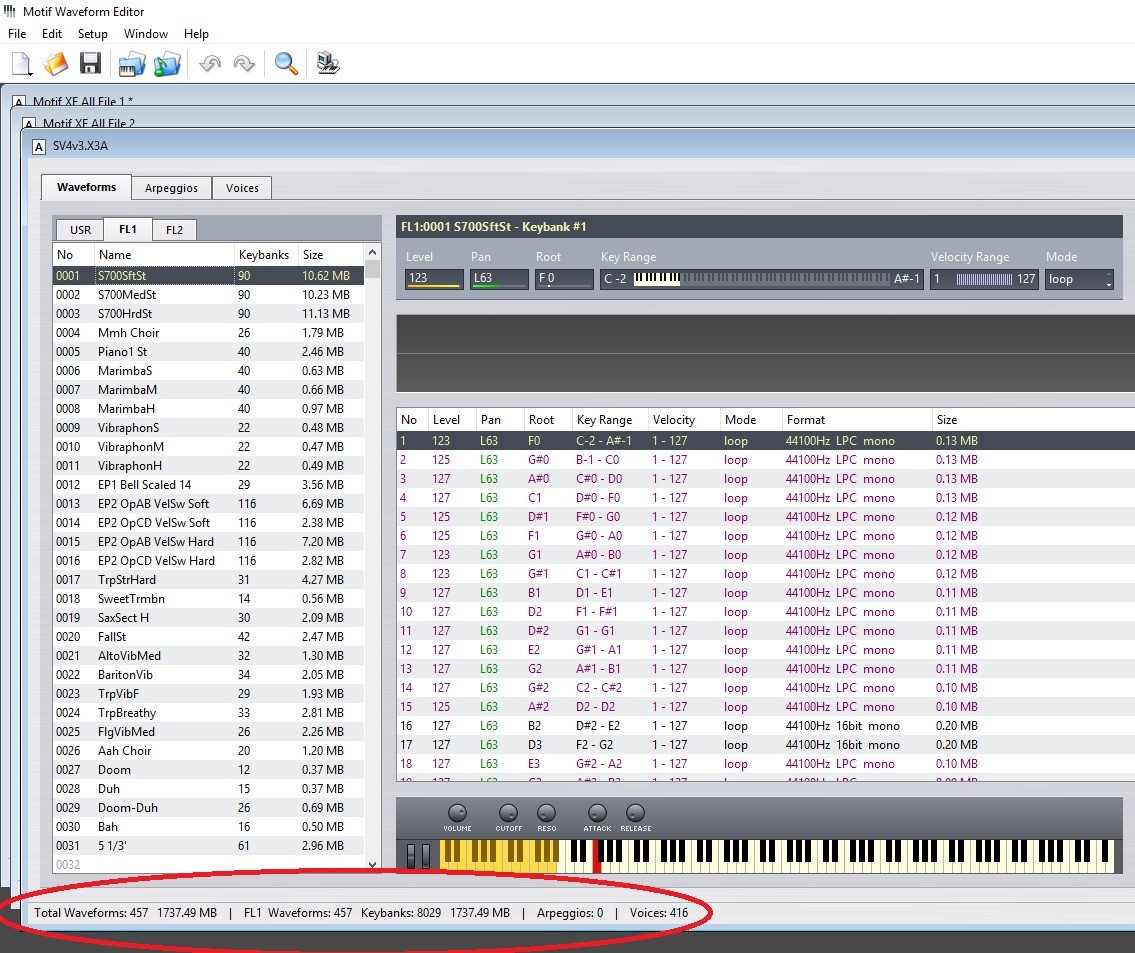Screen dimensions: 1135x953
Task: Click the keyboard folder import icon
Action: [132, 64]
